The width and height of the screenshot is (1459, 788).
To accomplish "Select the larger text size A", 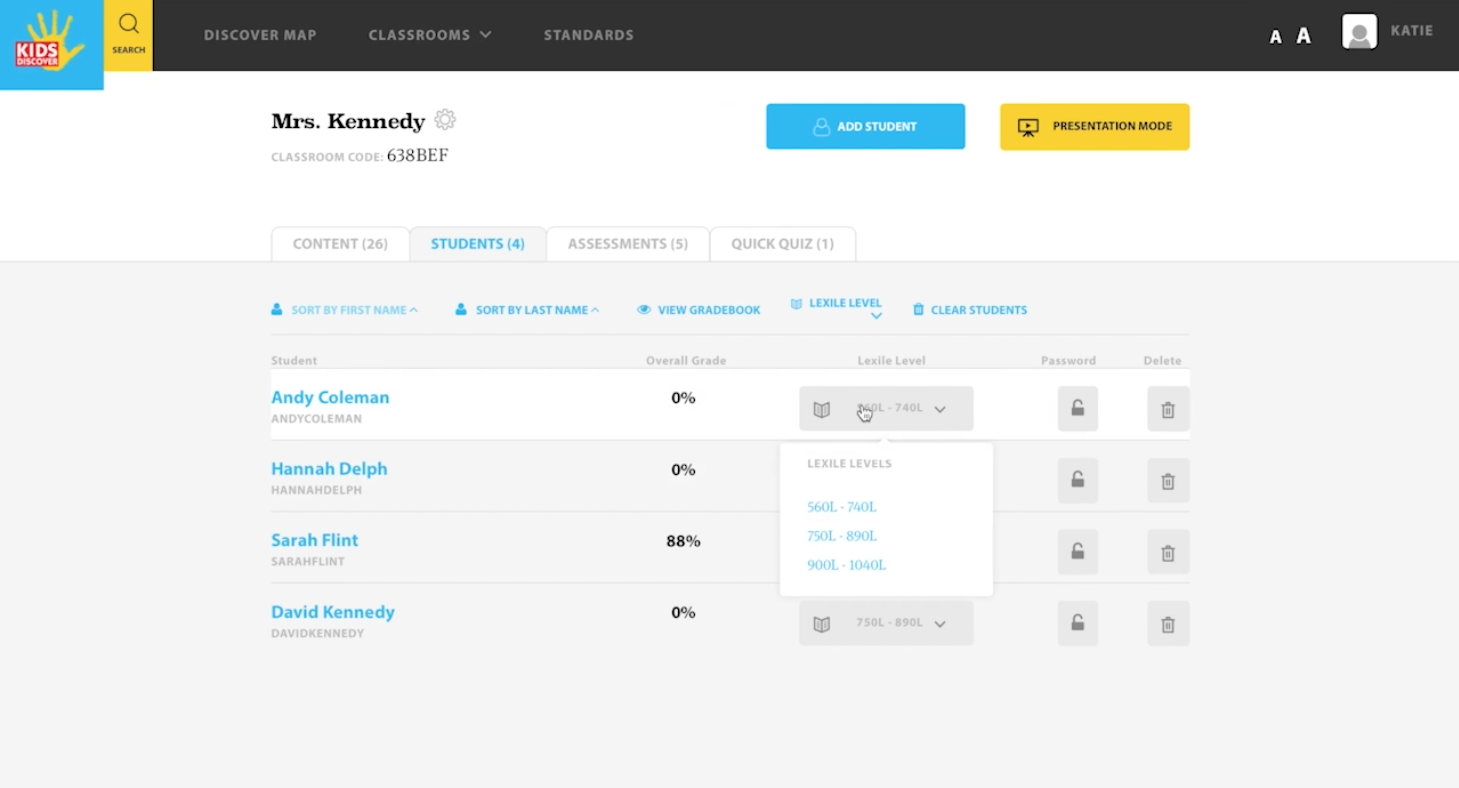I will [x=1303, y=36].
